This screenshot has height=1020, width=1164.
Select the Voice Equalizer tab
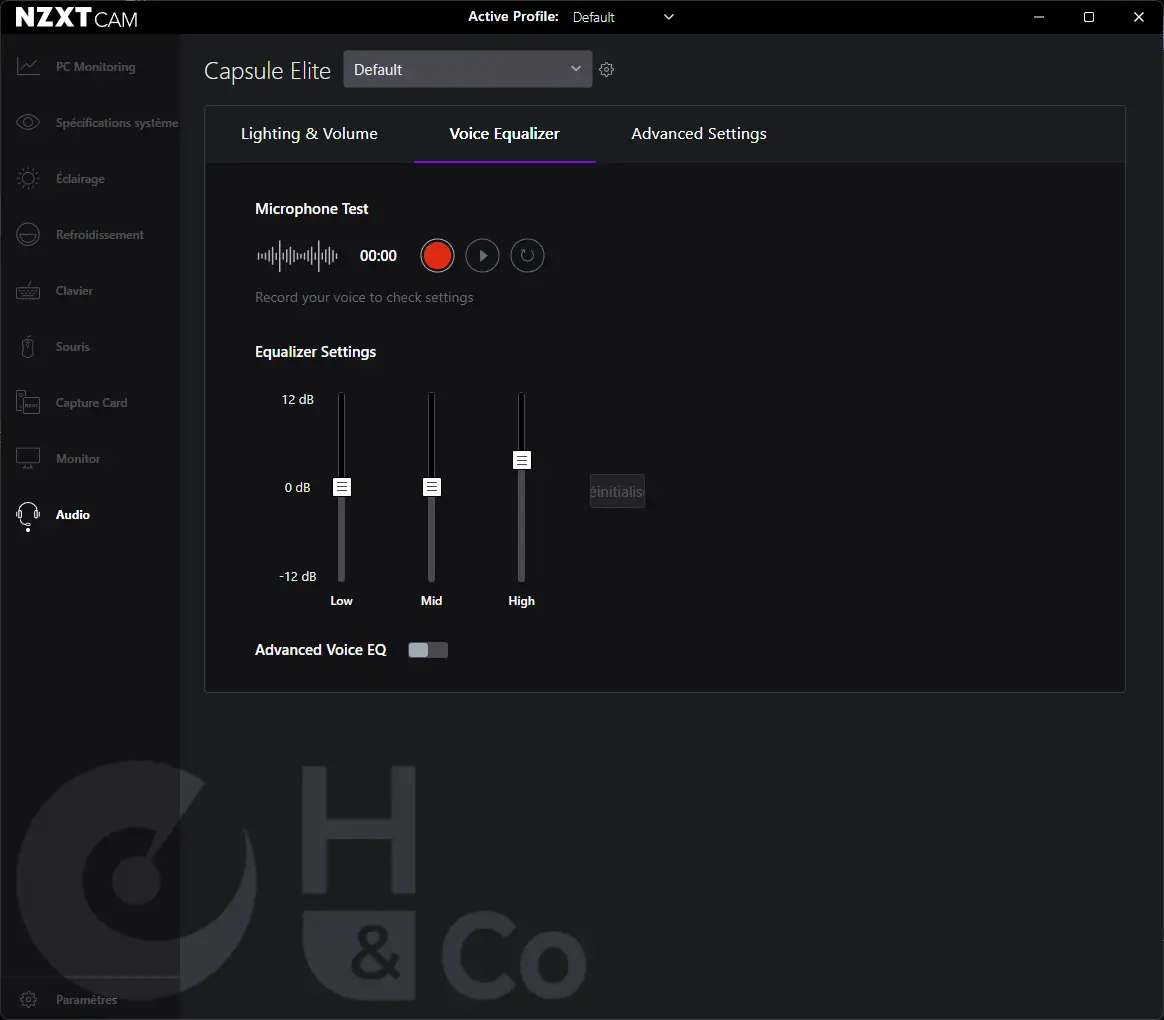(x=505, y=134)
